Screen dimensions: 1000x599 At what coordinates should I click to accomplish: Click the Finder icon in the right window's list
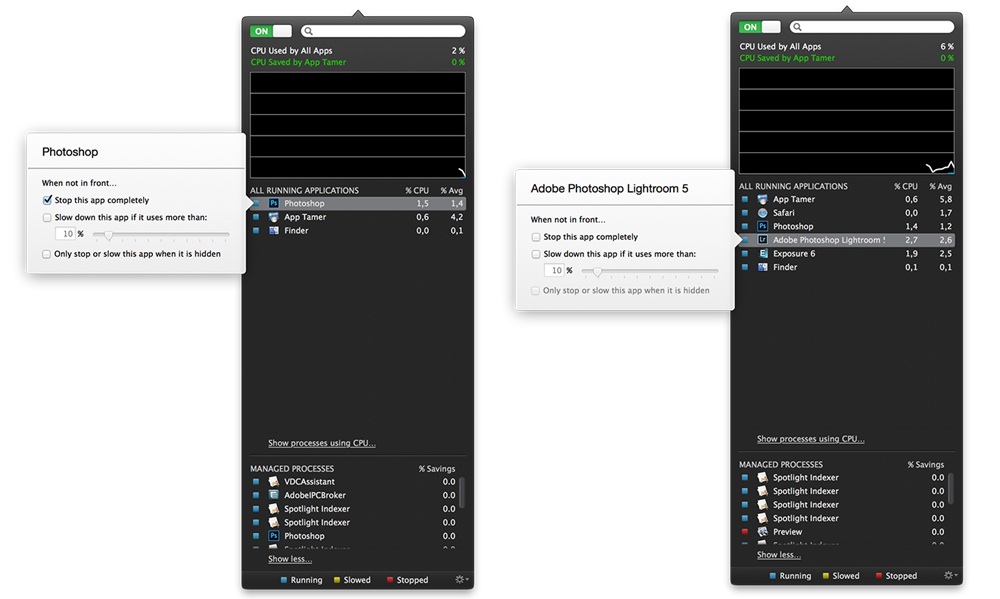point(762,267)
